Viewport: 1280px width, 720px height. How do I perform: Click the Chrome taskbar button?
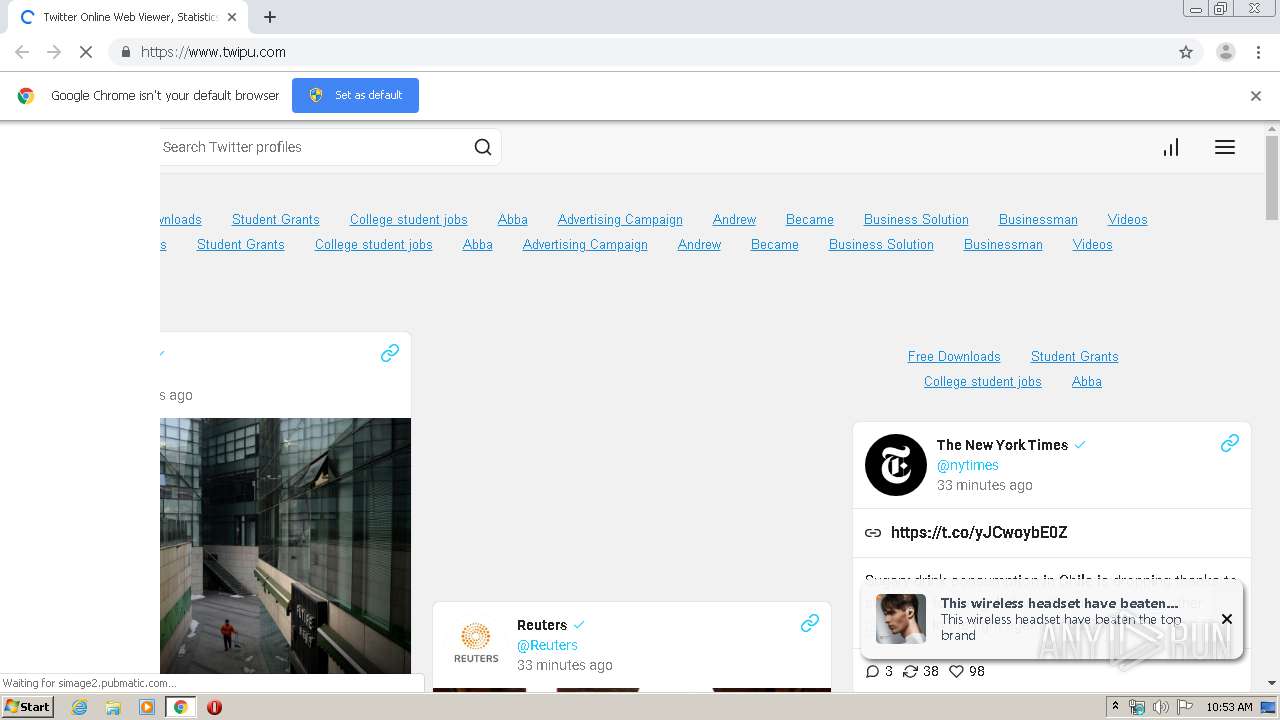(181, 707)
